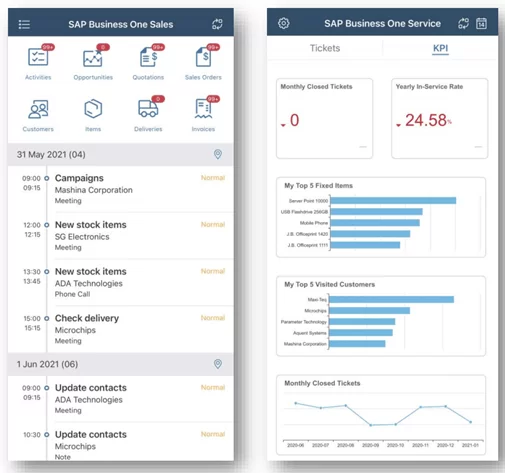Open the settings gear in Service app
Viewport: 505px width, 473px height.
point(284,23)
